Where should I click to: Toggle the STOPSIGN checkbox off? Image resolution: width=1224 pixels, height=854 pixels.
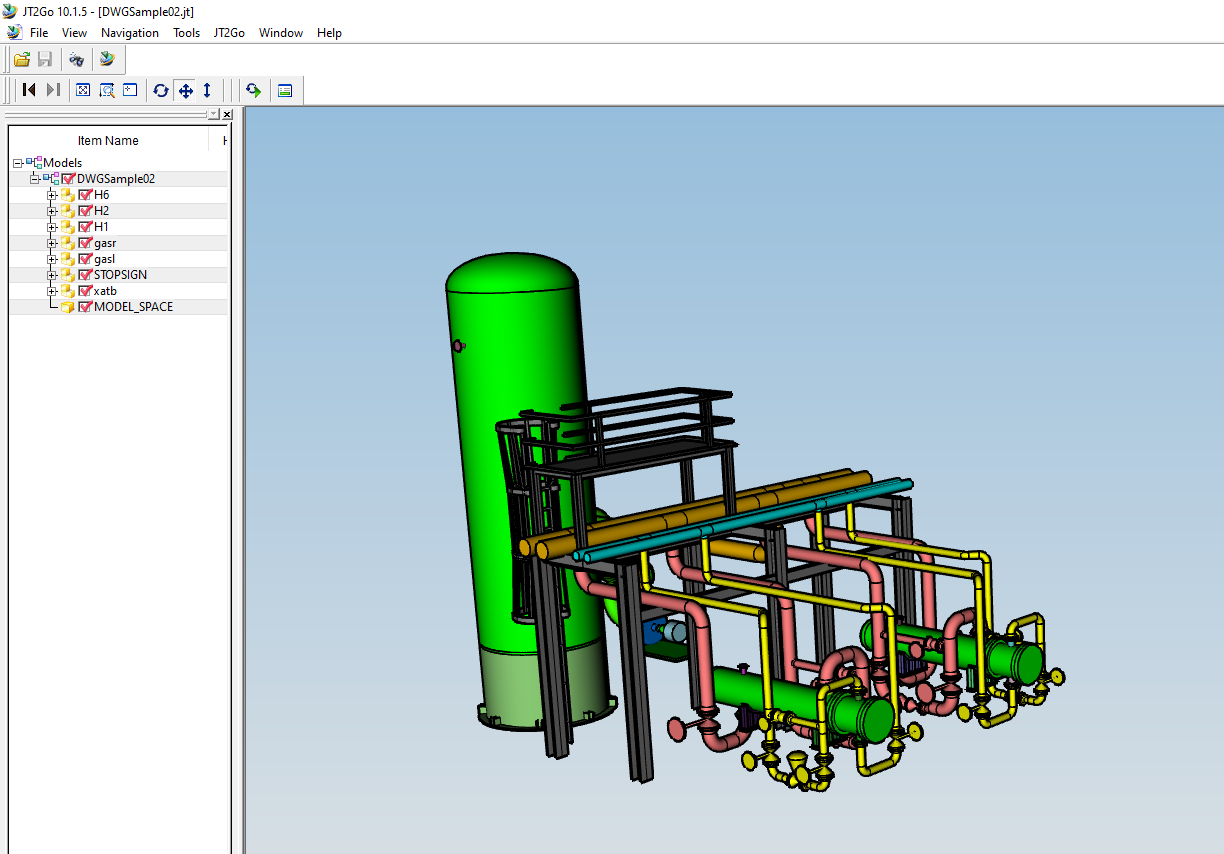coord(85,275)
